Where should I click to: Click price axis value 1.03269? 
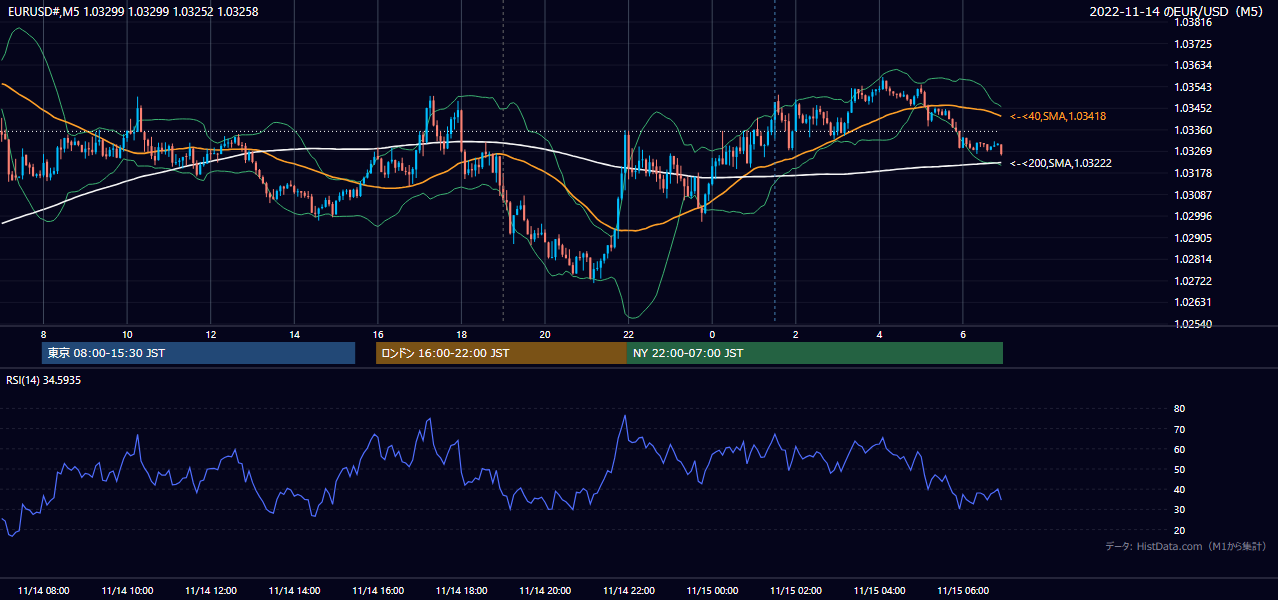[x=1193, y=151]
